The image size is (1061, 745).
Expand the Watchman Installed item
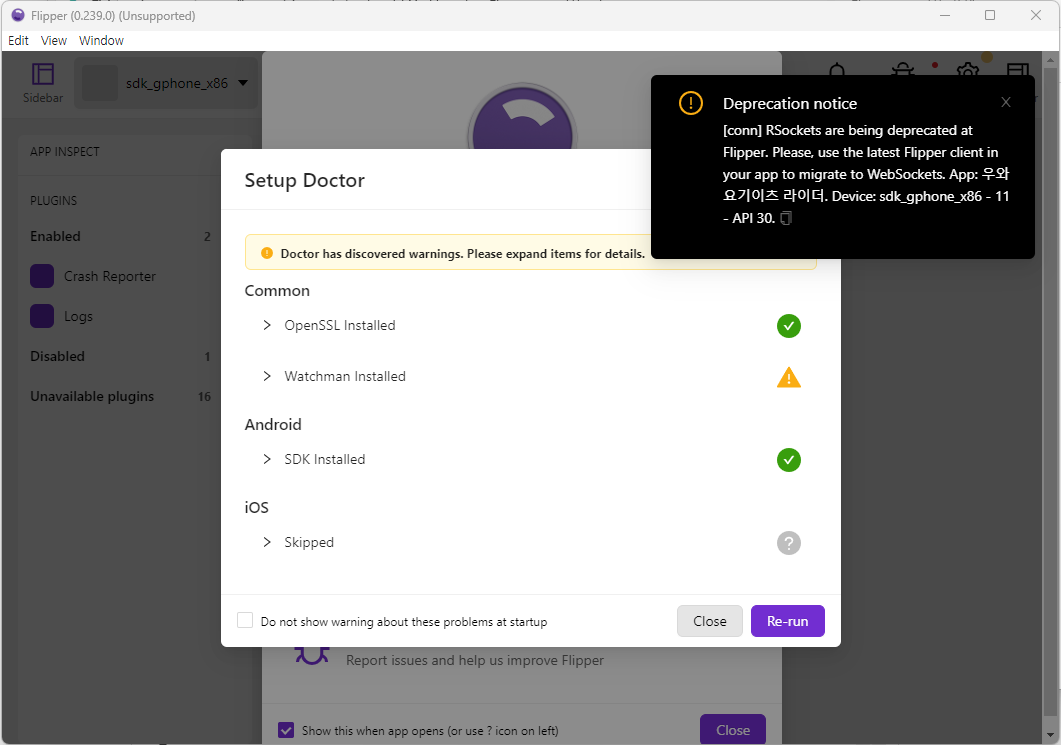(x=267, y=376)
